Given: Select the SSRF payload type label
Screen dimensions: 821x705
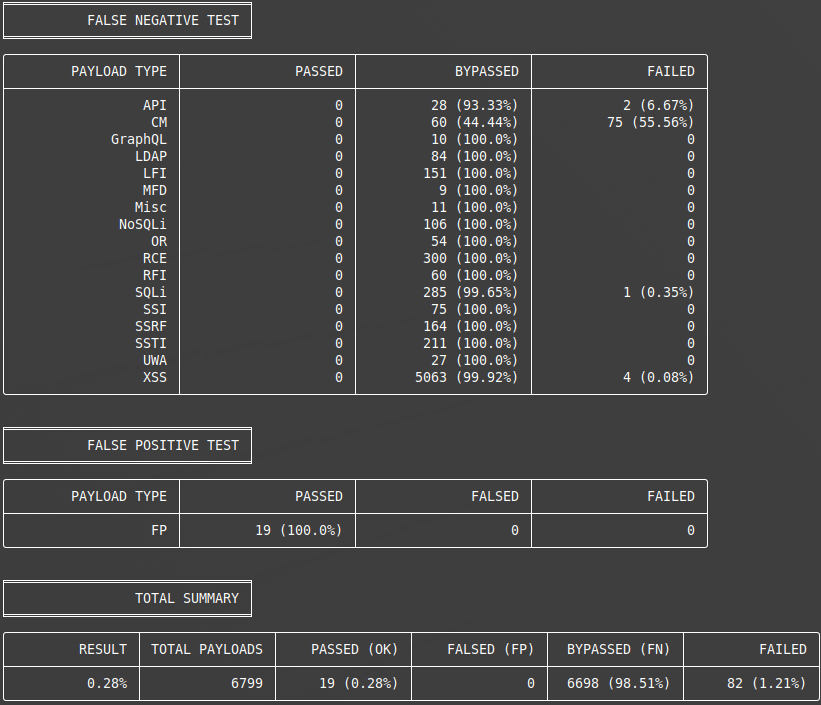Looking at the screenshot, I should pos(150,326).
